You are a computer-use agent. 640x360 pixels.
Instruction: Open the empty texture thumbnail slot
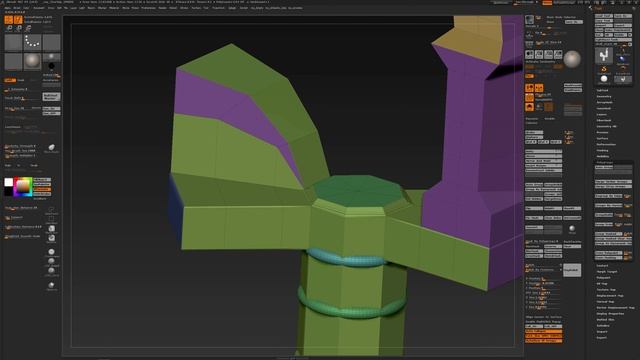coord(13,62)
